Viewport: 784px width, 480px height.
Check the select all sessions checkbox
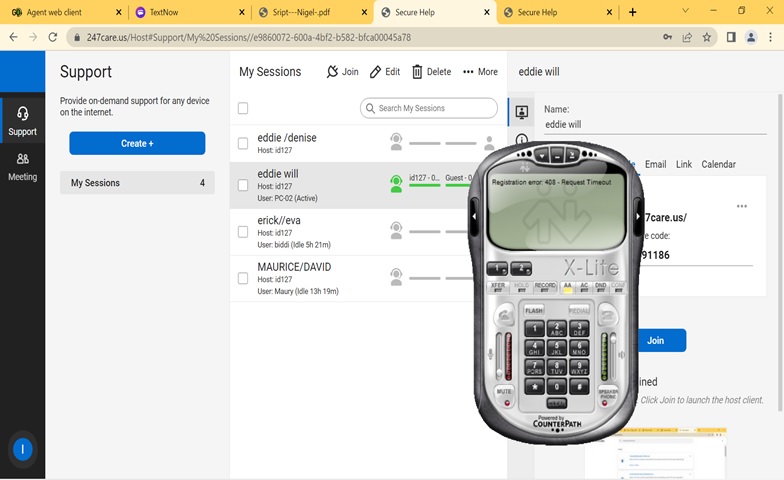coord(243,108)
